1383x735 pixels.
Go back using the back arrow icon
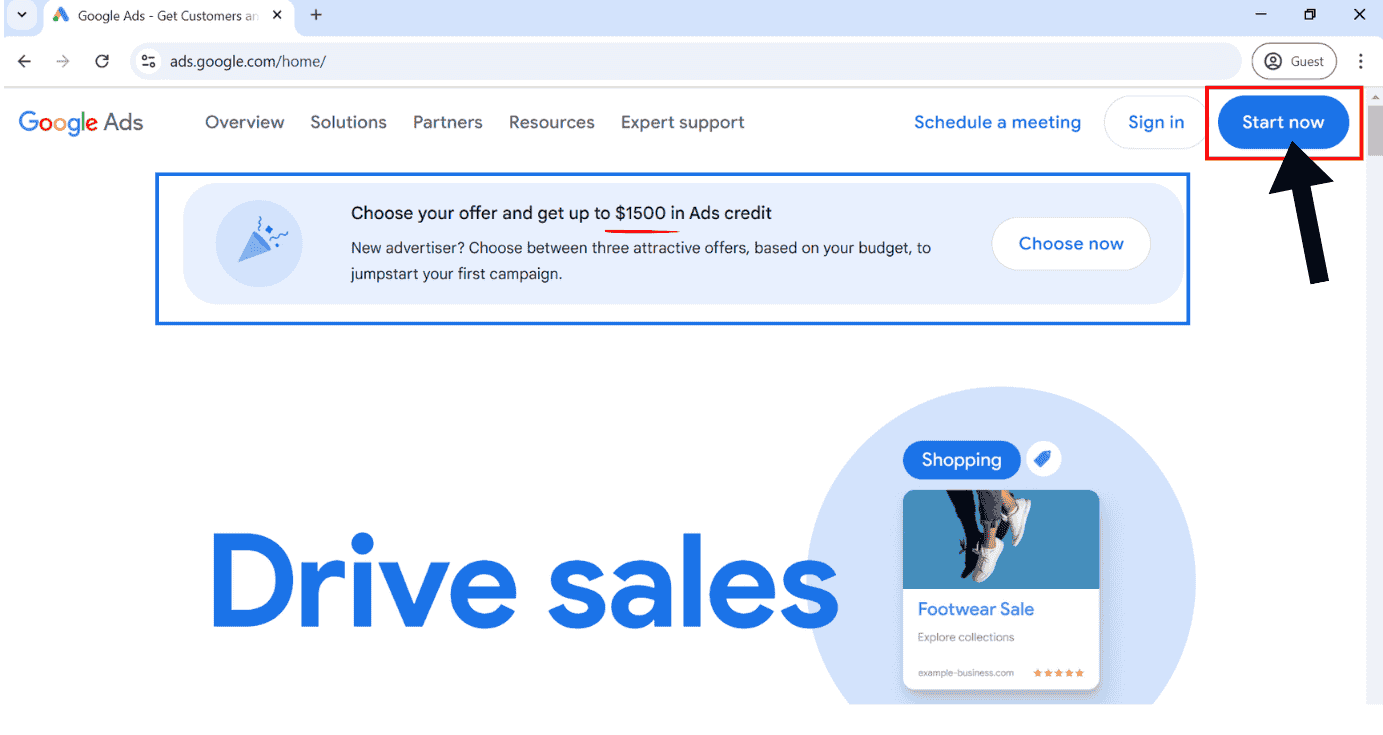coord(24,61)
